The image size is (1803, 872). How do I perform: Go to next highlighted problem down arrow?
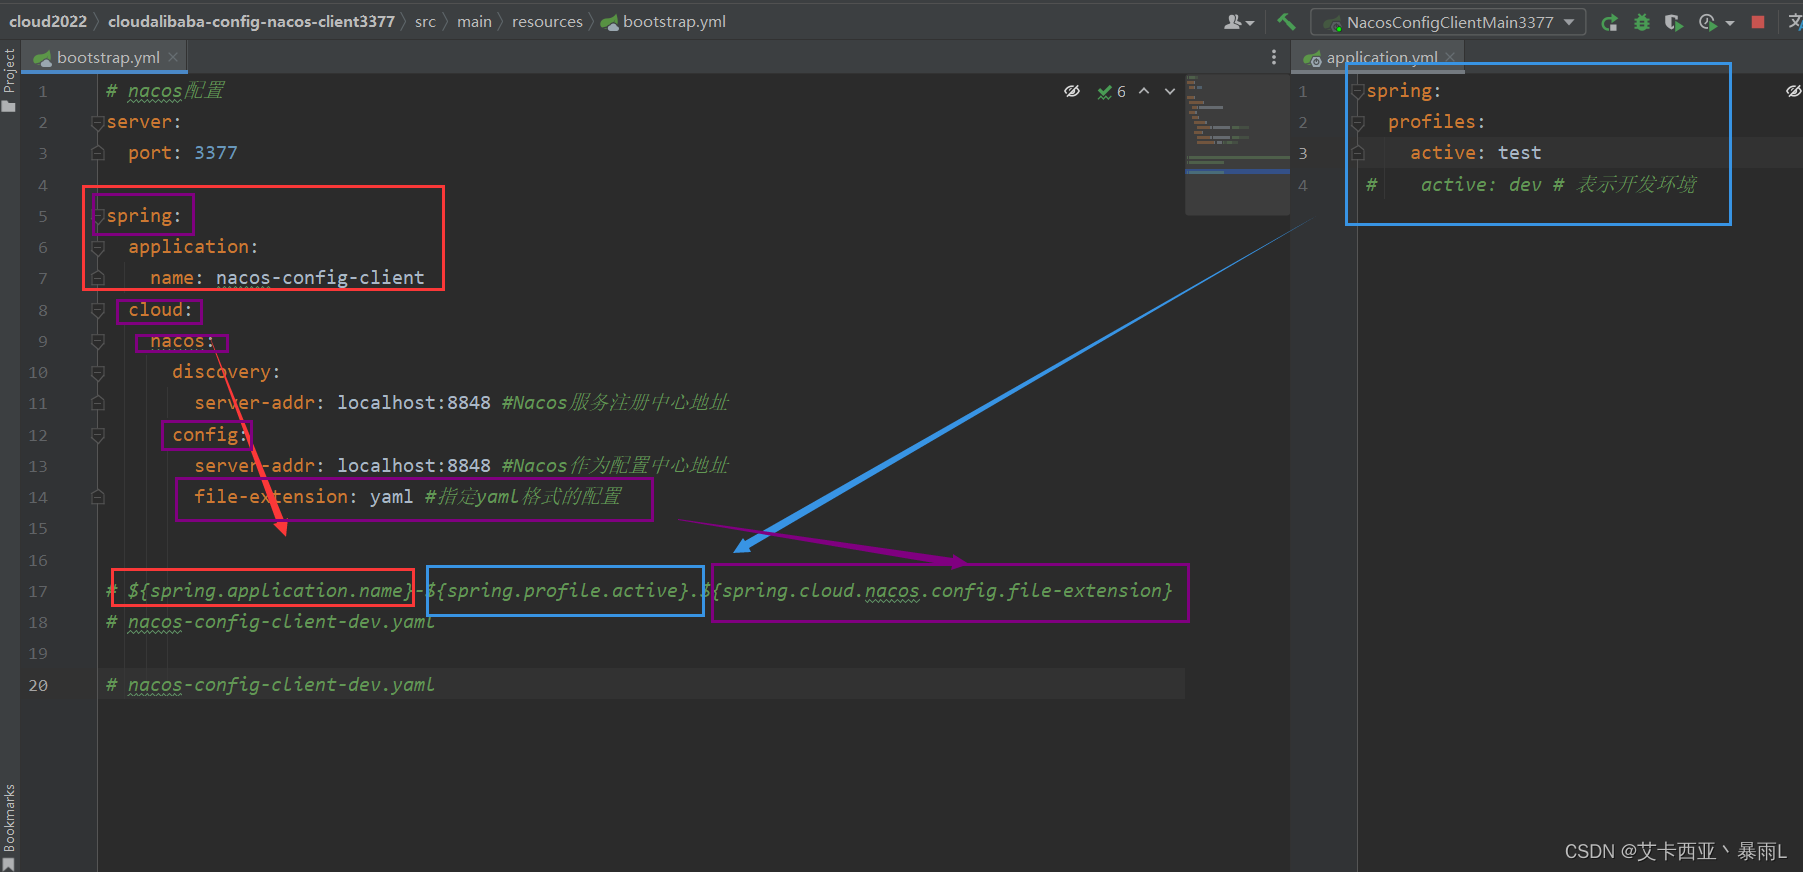[1170, 91]
